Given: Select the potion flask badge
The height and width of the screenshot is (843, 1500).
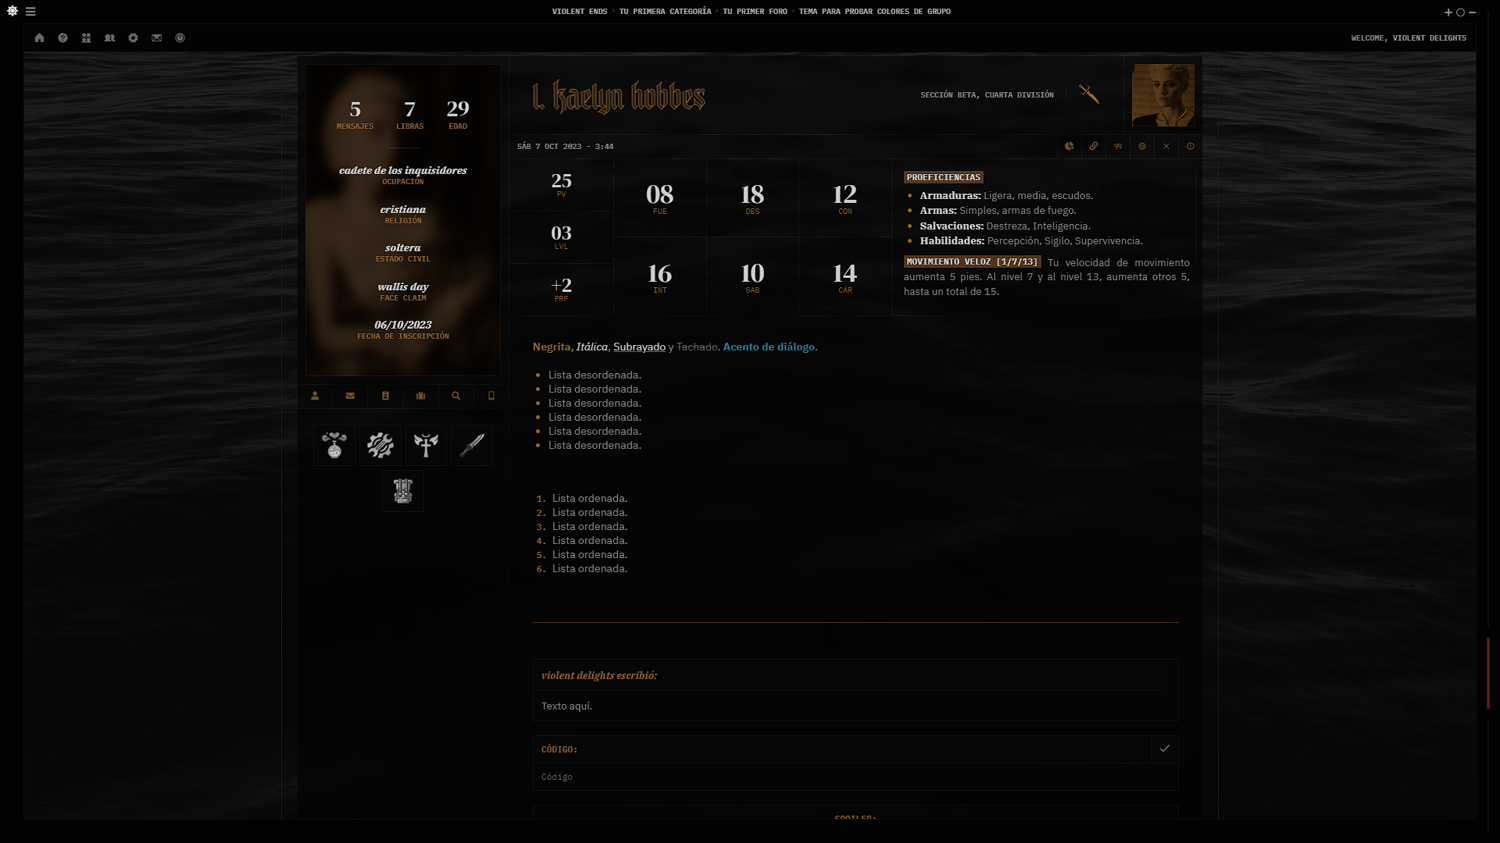Looking at the screenshot, I should click(334, 445).
